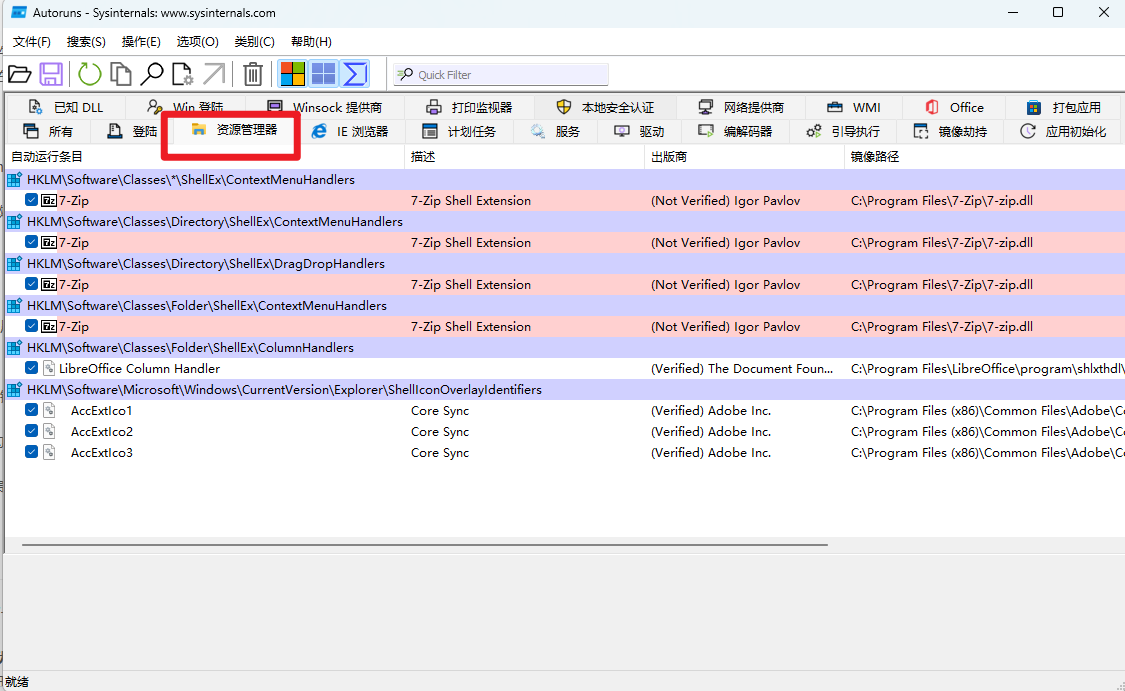Sort by the 镜像路径 column header
Screen dimensions: 1125x691
[x=985, y=156]
